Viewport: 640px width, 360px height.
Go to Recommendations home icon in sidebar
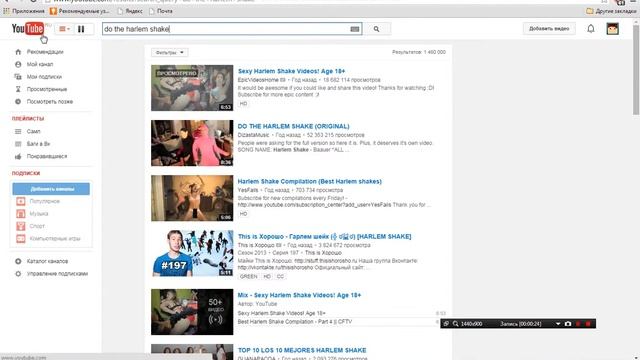pyautogui.click(x=18, y=52)
